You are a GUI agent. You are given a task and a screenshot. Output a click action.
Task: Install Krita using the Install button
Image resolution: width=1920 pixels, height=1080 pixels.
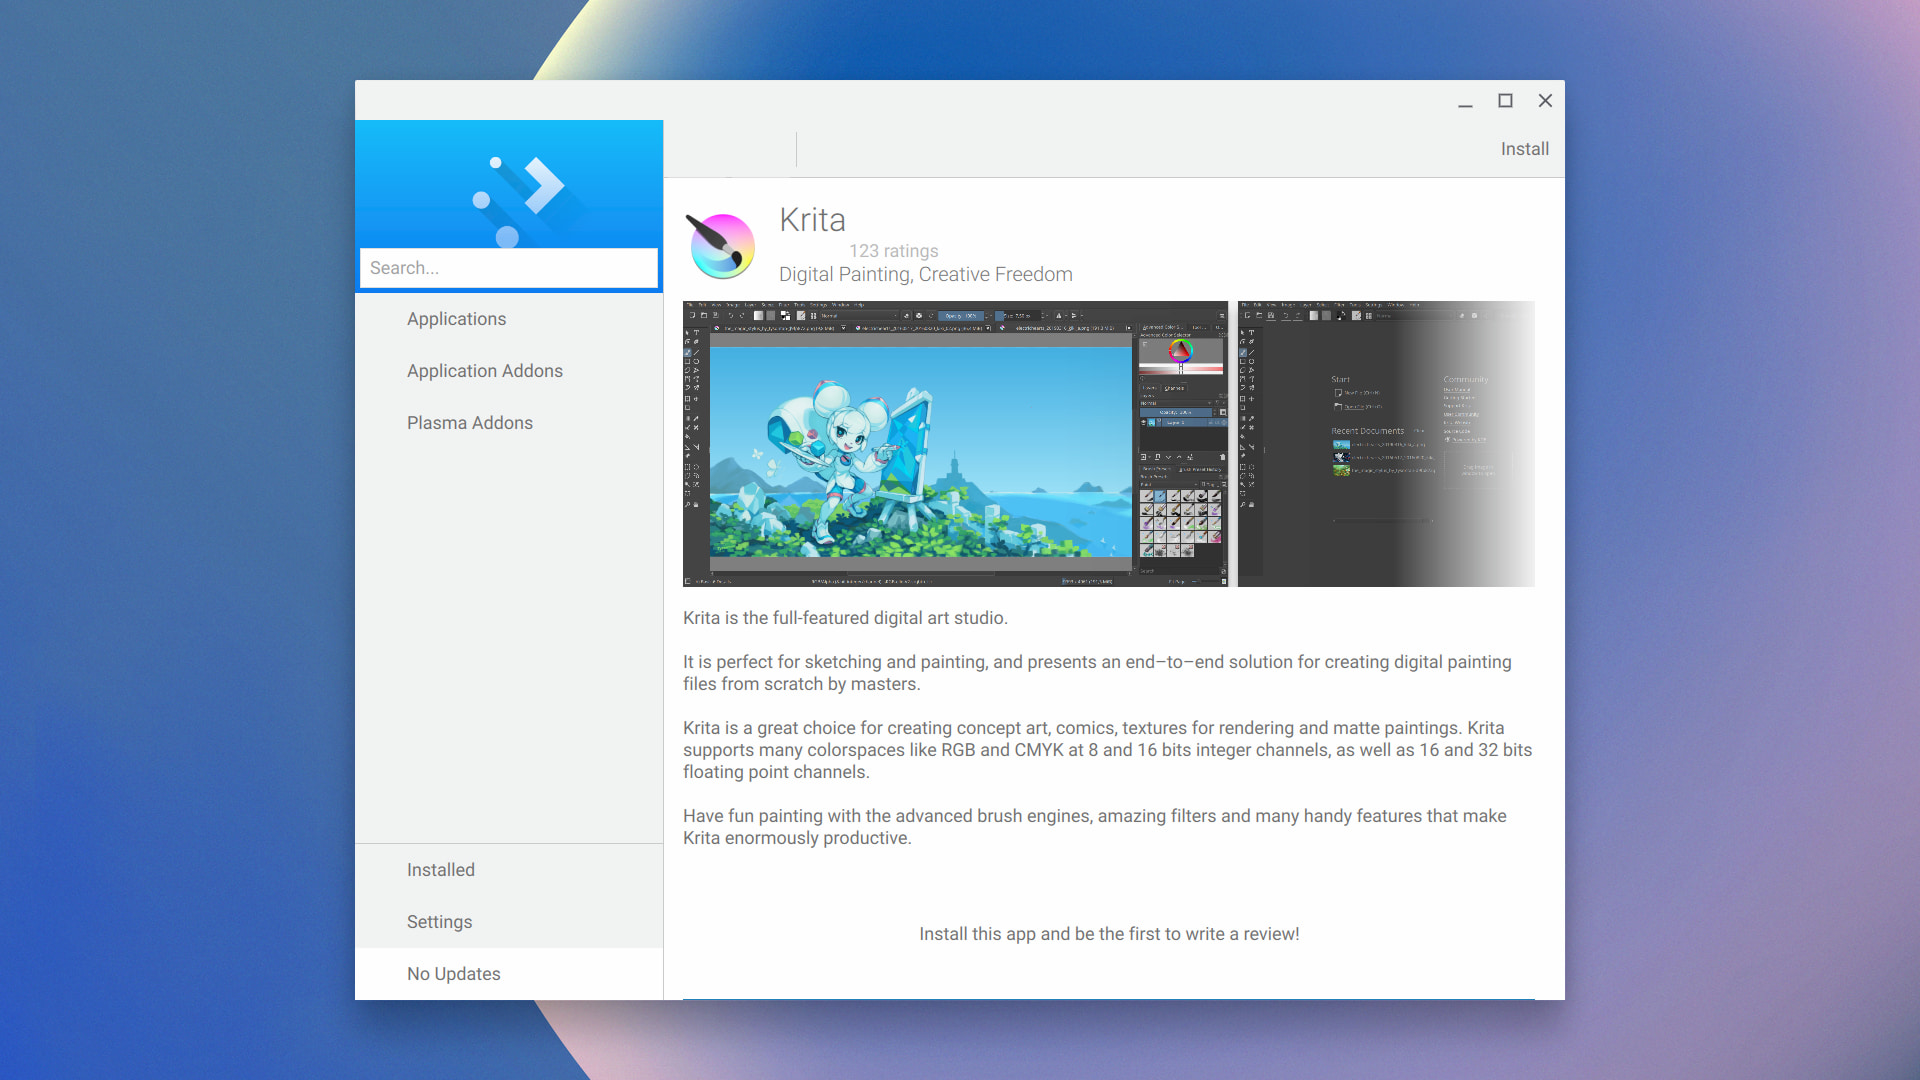(x=1524, y=148)
